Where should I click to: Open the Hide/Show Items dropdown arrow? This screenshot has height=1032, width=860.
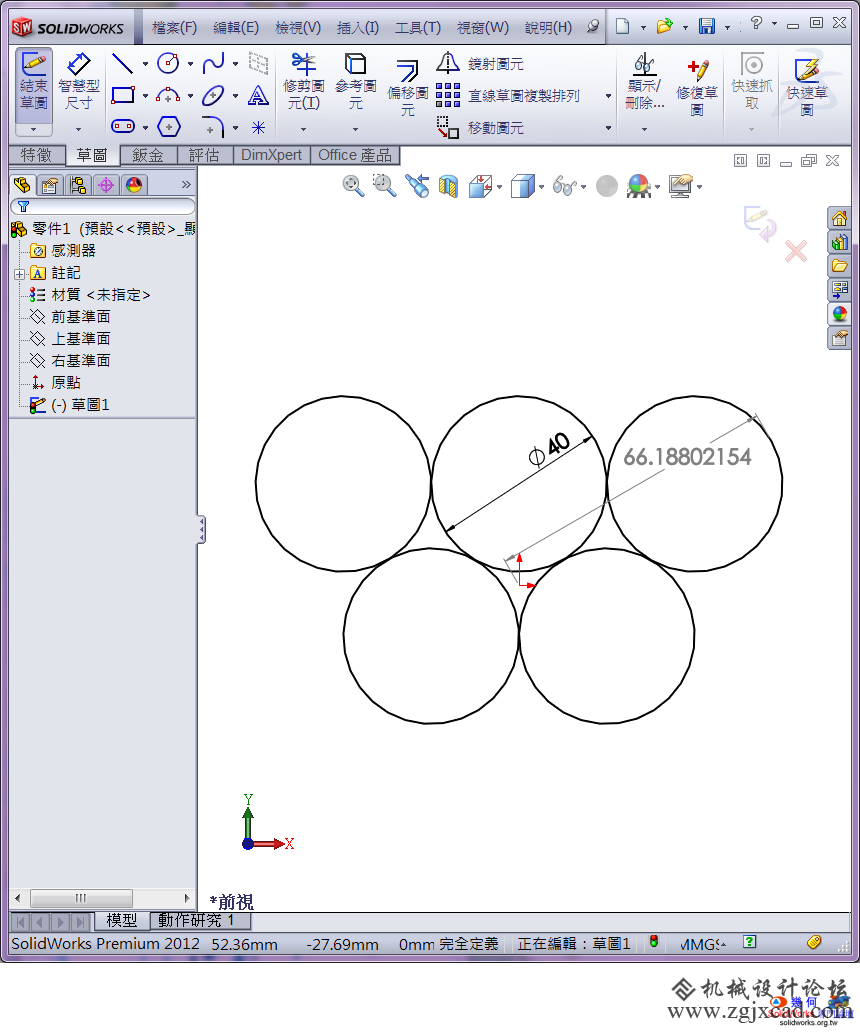pos(583,187)
